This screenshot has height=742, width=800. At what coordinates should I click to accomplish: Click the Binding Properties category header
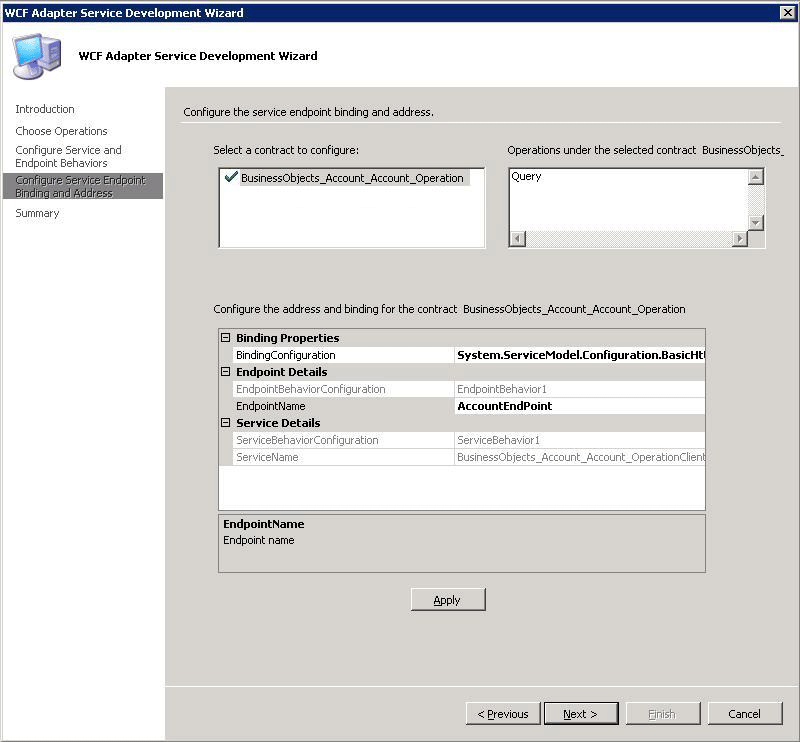click(x=287, y=338)
